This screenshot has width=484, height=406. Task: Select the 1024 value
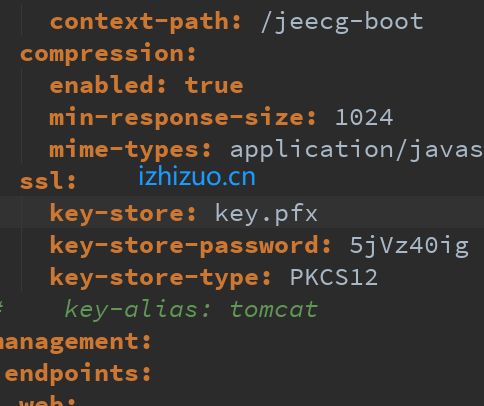tap(364, 117)
